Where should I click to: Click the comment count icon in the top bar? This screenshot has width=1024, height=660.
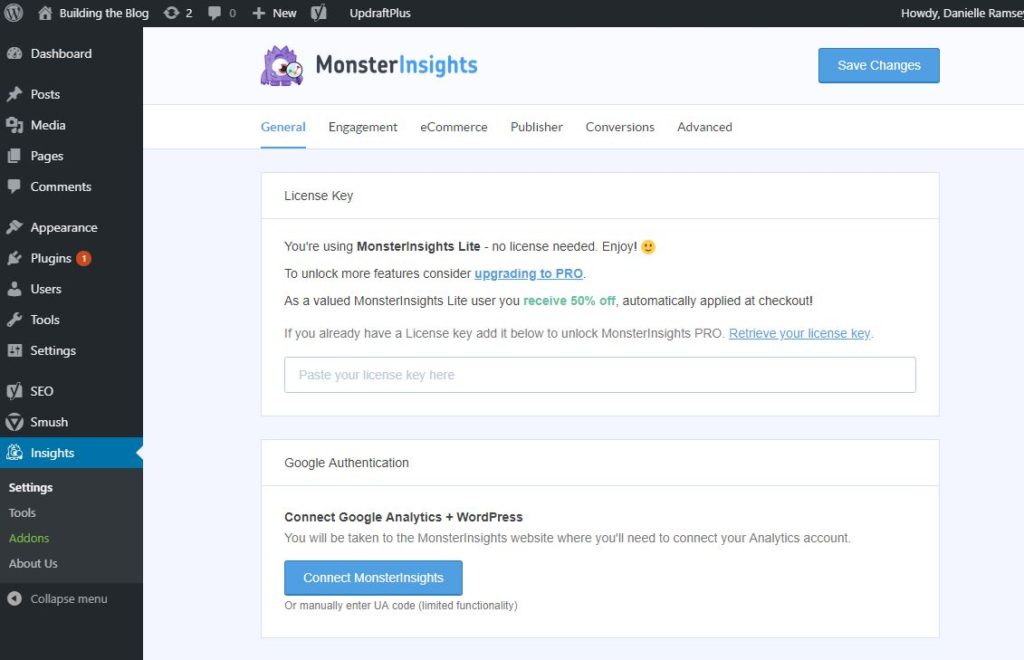click(214, 13)
